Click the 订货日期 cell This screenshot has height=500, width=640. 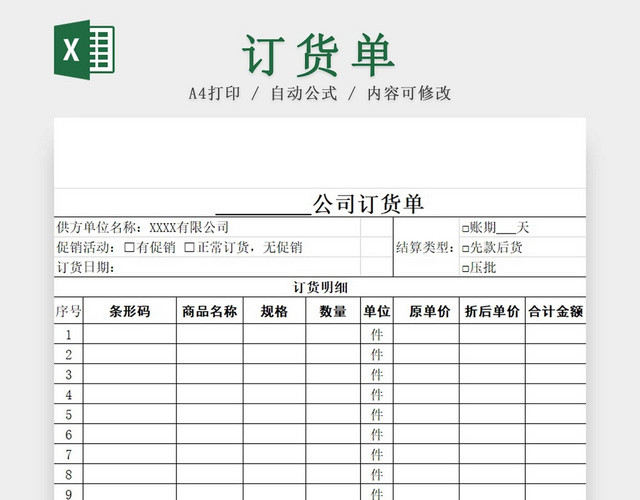coord(207,267)
